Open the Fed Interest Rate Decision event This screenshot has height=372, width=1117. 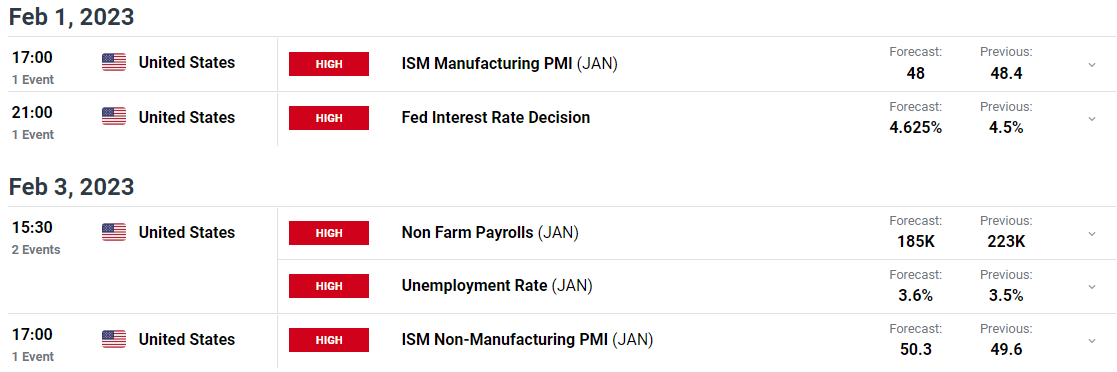pos(496,118)
